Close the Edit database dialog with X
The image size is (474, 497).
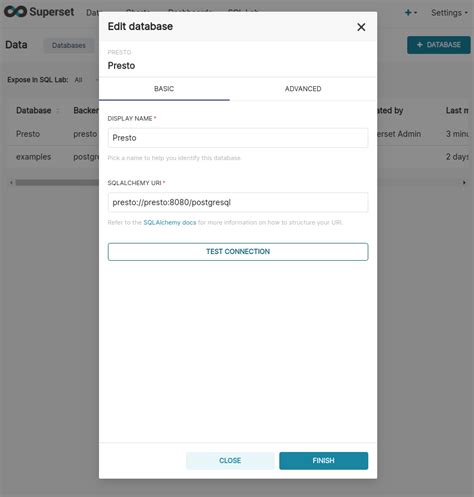(361, 27)
